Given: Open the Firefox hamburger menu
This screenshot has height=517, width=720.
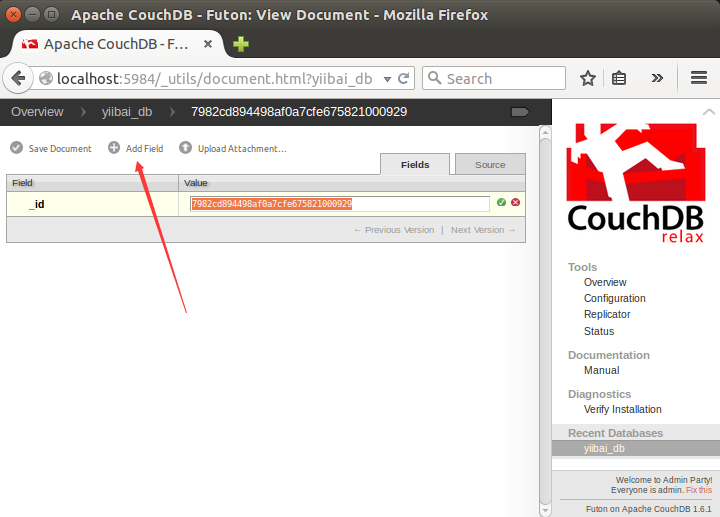Looking at the screenshot, I should click(x=699, y=78).
